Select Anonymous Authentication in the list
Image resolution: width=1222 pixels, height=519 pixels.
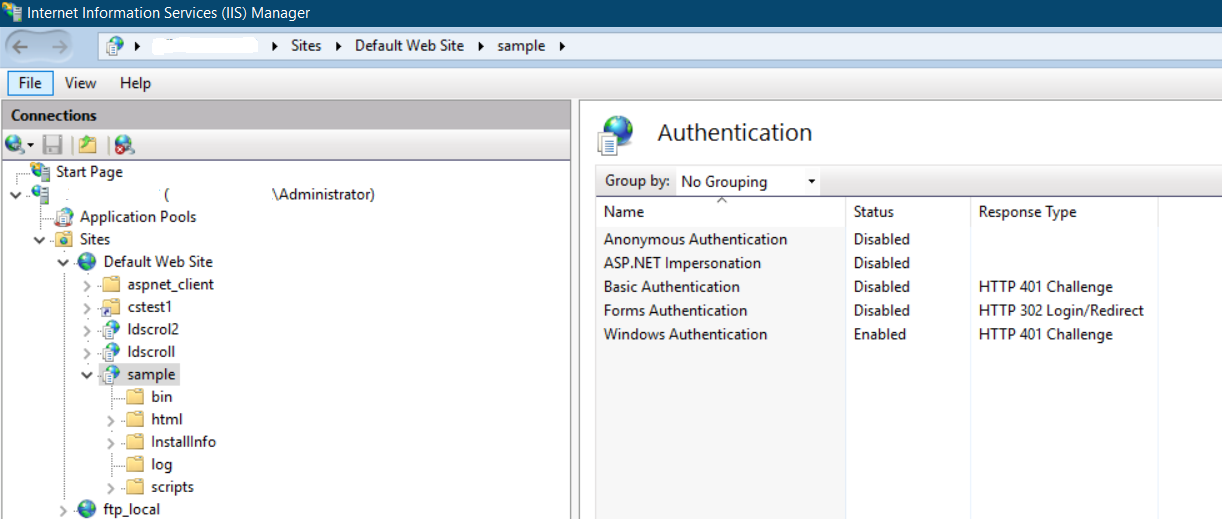(695, 239)
